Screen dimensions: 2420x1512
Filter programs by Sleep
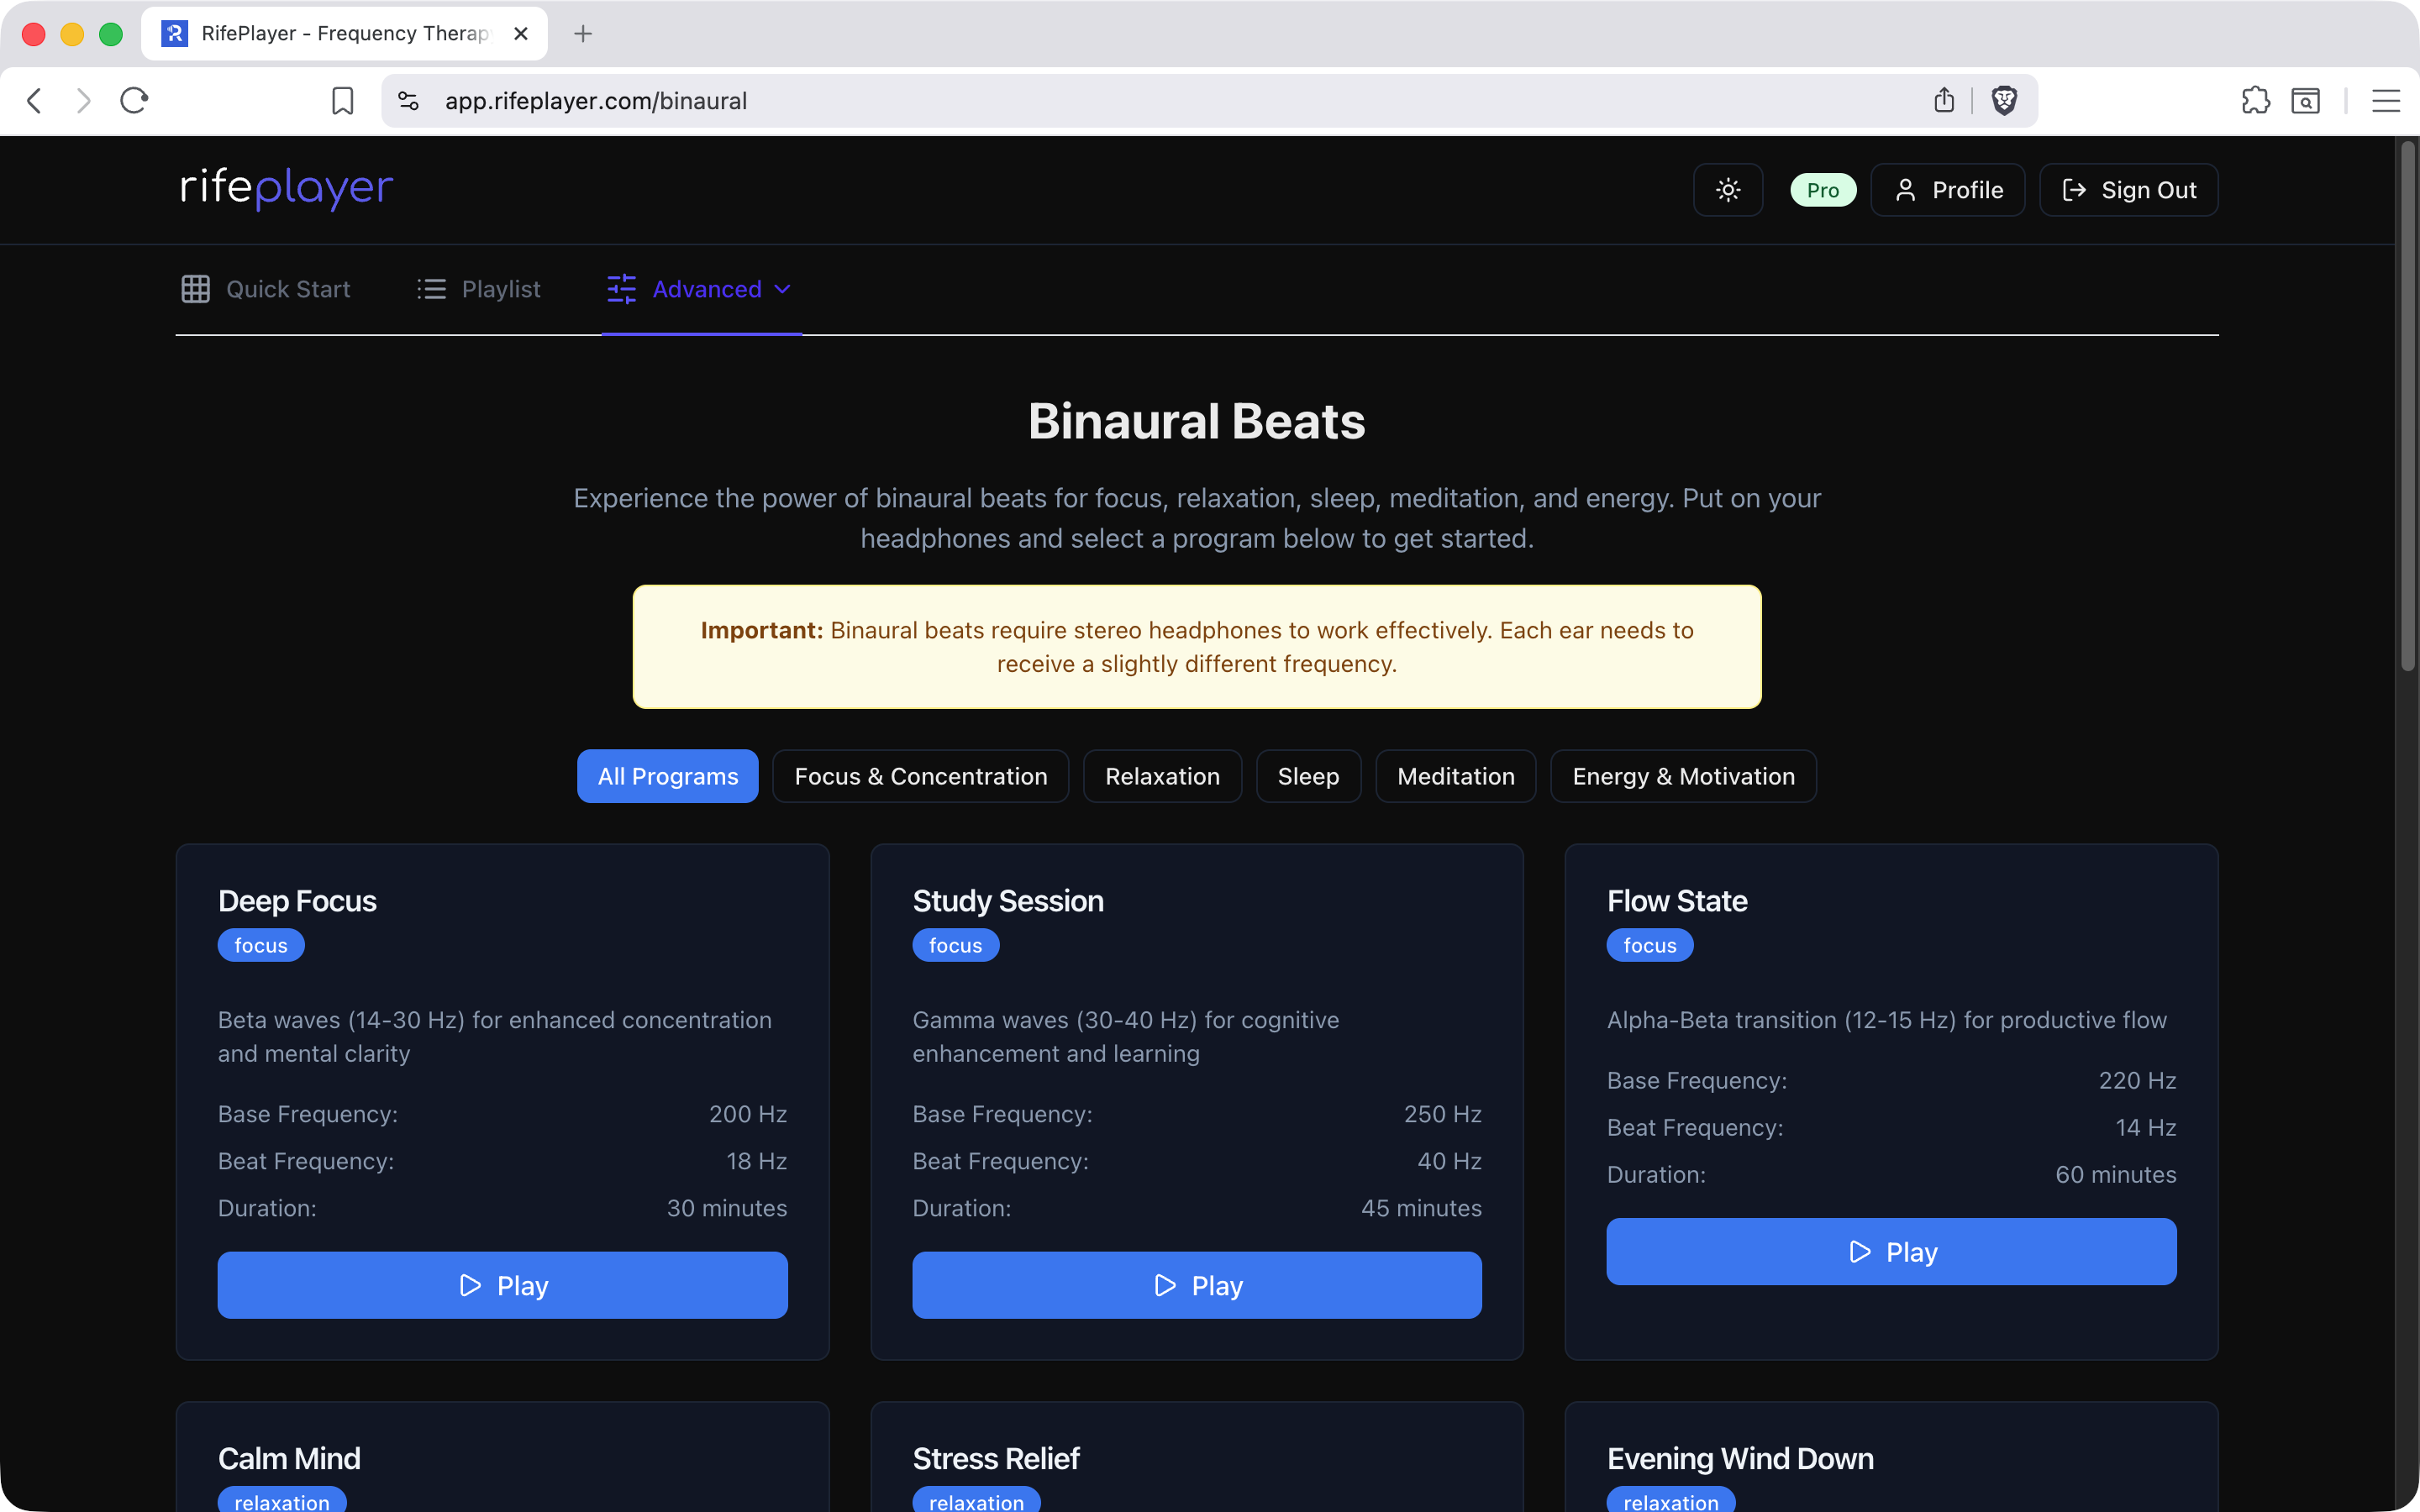(x=1309, y=776)
